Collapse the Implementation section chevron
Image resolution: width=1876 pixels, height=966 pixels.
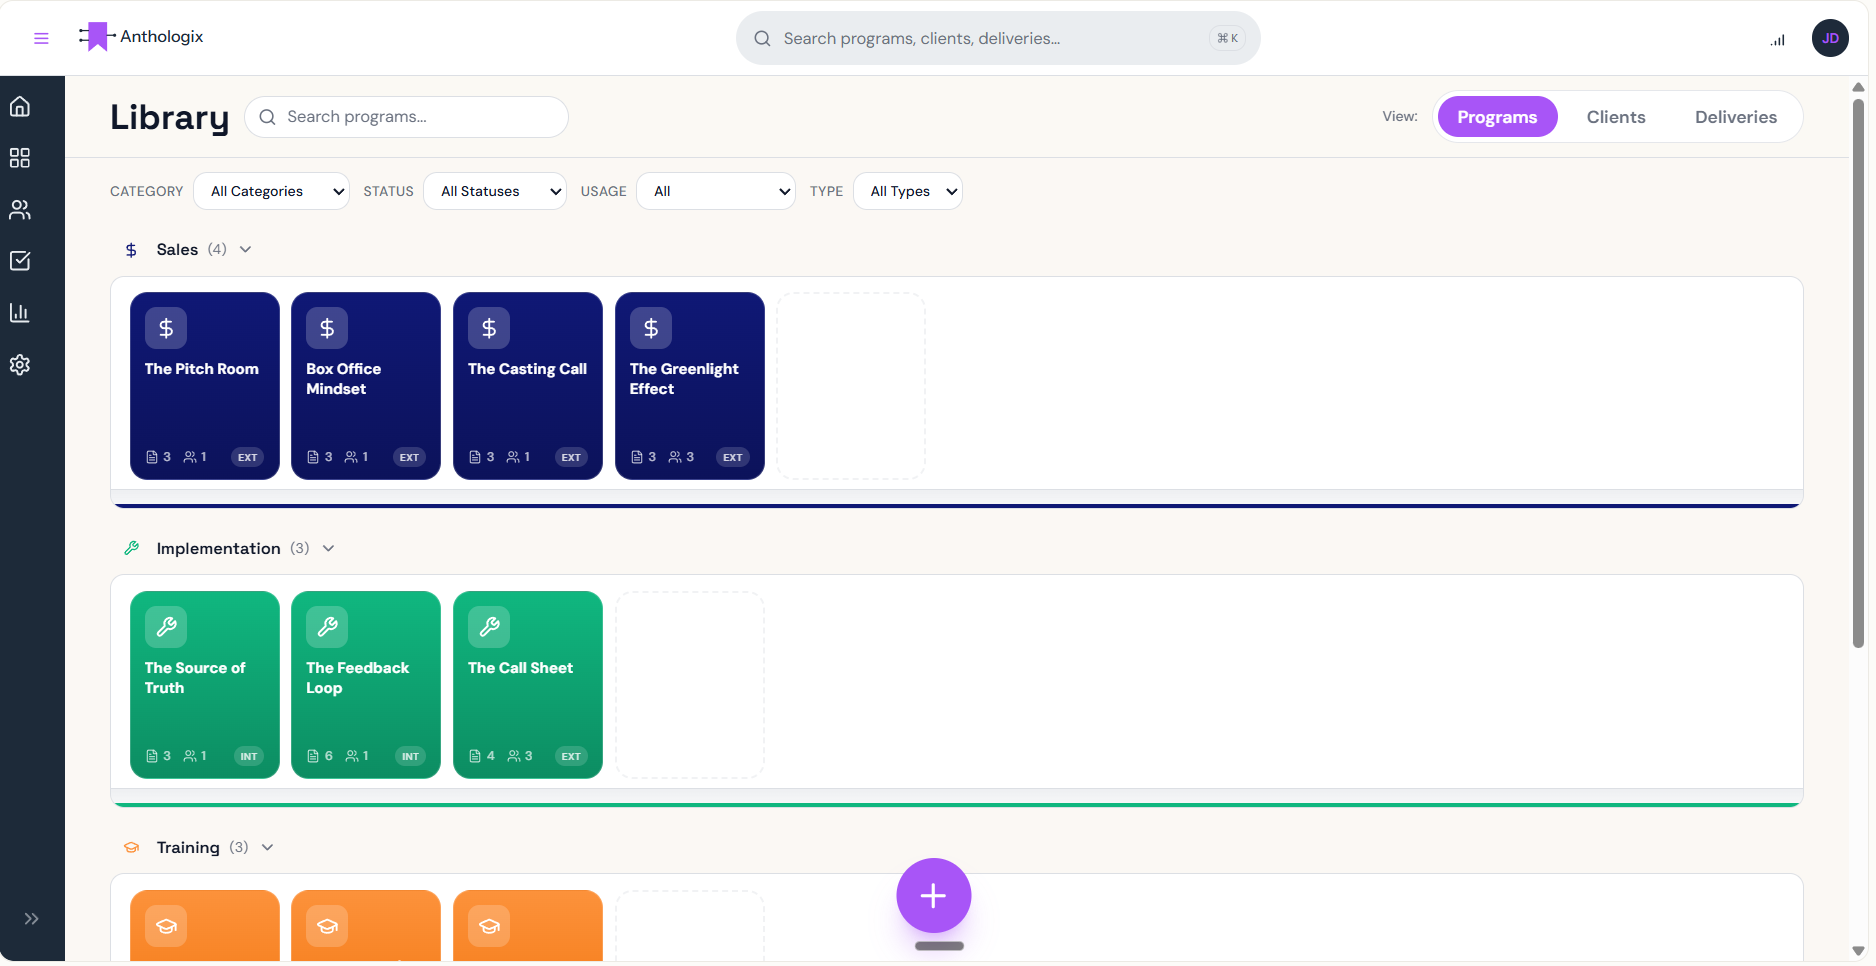(x=328, y=548)
